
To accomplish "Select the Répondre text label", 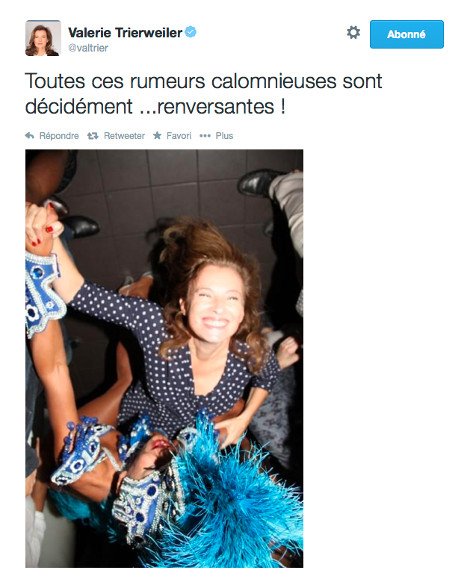I will pyautogui.click(x=59, y=136).
